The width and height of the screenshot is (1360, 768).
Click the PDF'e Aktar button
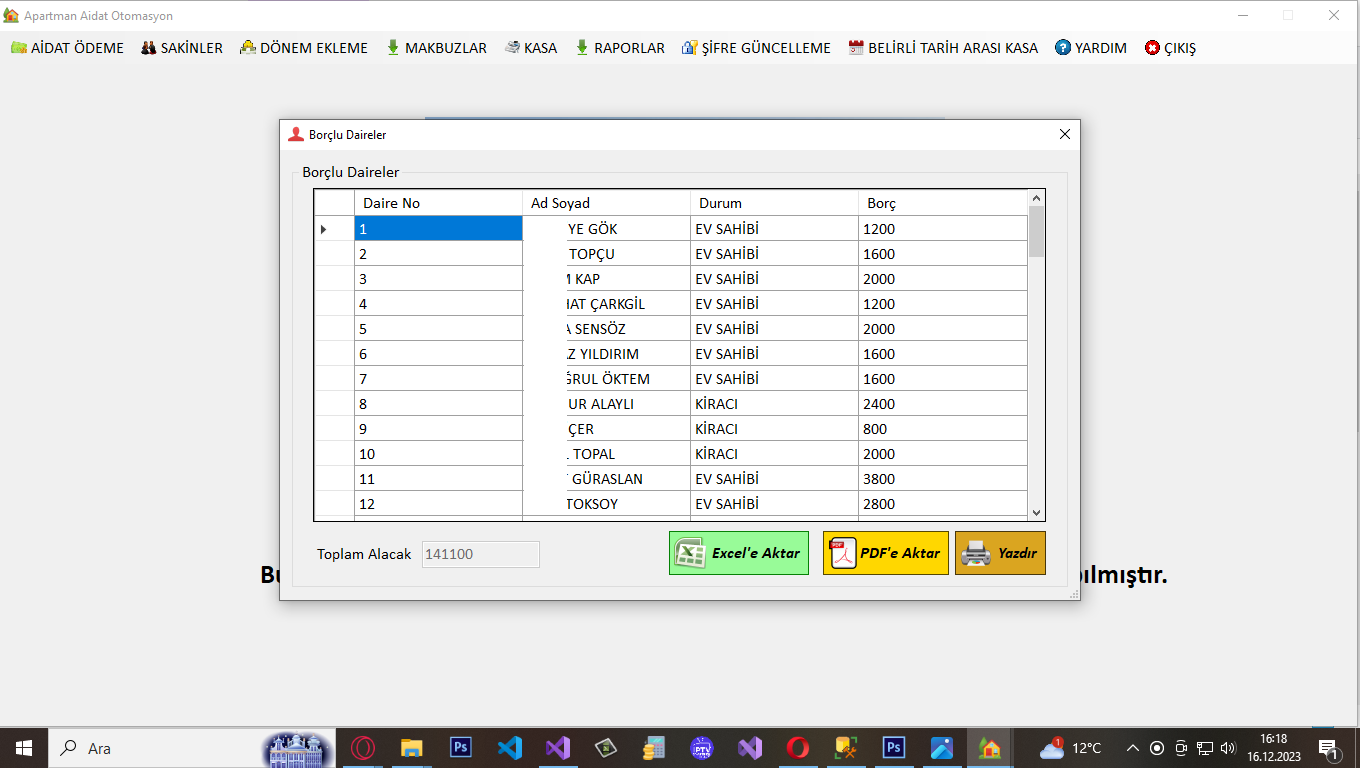(x=885, y=553)
